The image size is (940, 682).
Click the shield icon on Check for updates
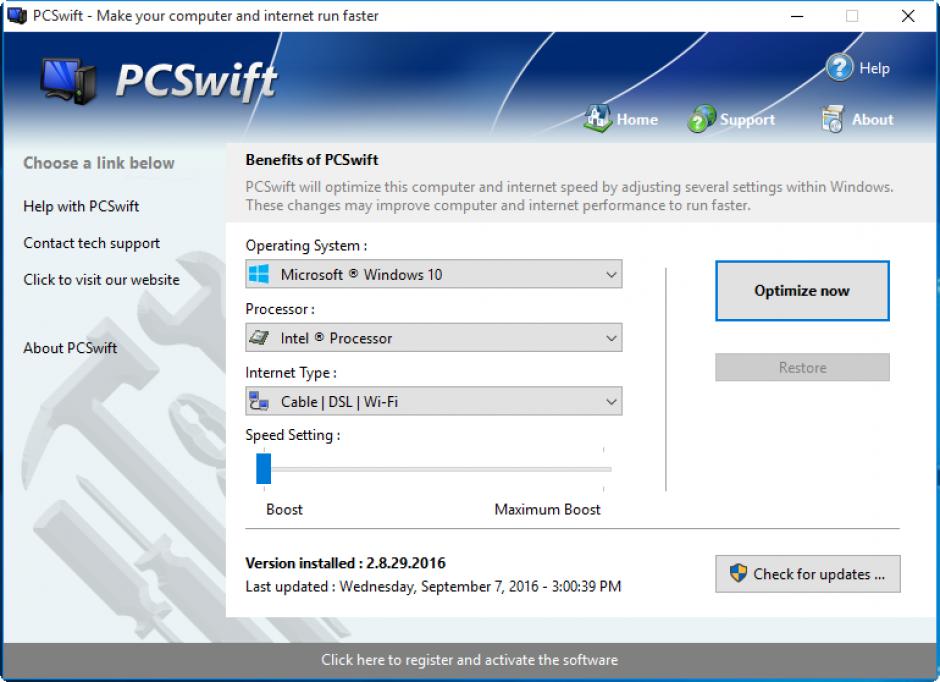[x=738, y=573]
